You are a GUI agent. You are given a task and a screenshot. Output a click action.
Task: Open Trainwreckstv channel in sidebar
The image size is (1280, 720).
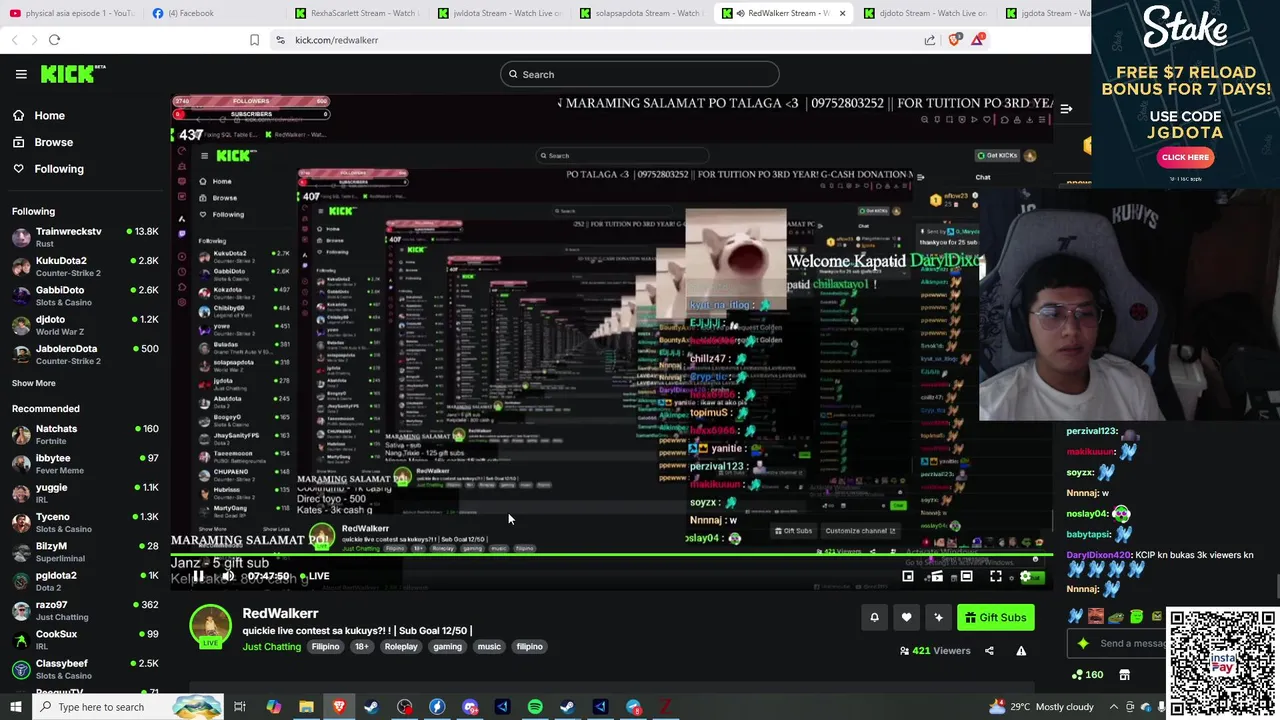(85, 237)
